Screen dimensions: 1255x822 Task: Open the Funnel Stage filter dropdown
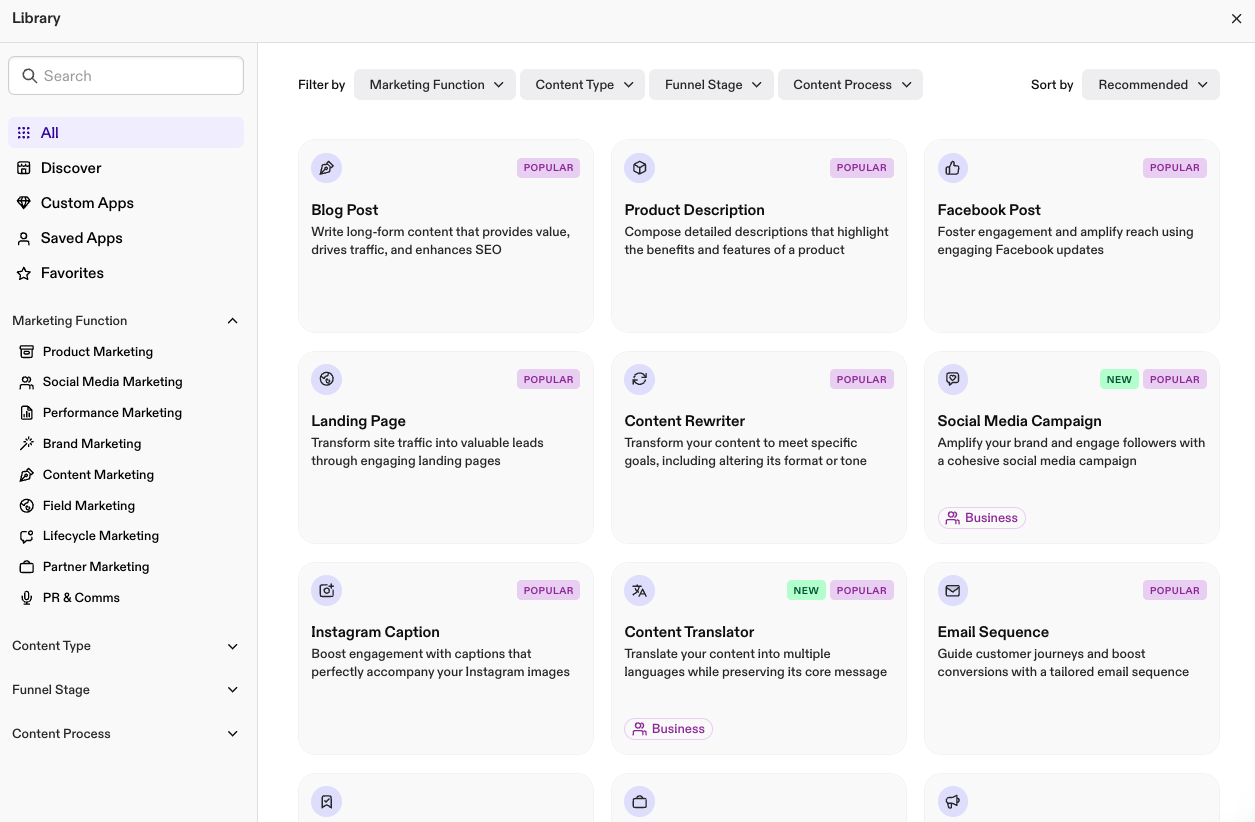click(711, 85)
